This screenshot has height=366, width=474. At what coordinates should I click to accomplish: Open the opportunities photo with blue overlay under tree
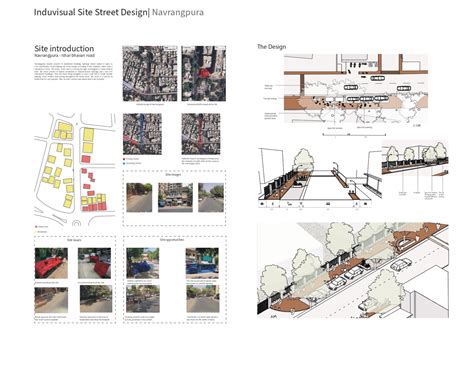click(143, 263)
